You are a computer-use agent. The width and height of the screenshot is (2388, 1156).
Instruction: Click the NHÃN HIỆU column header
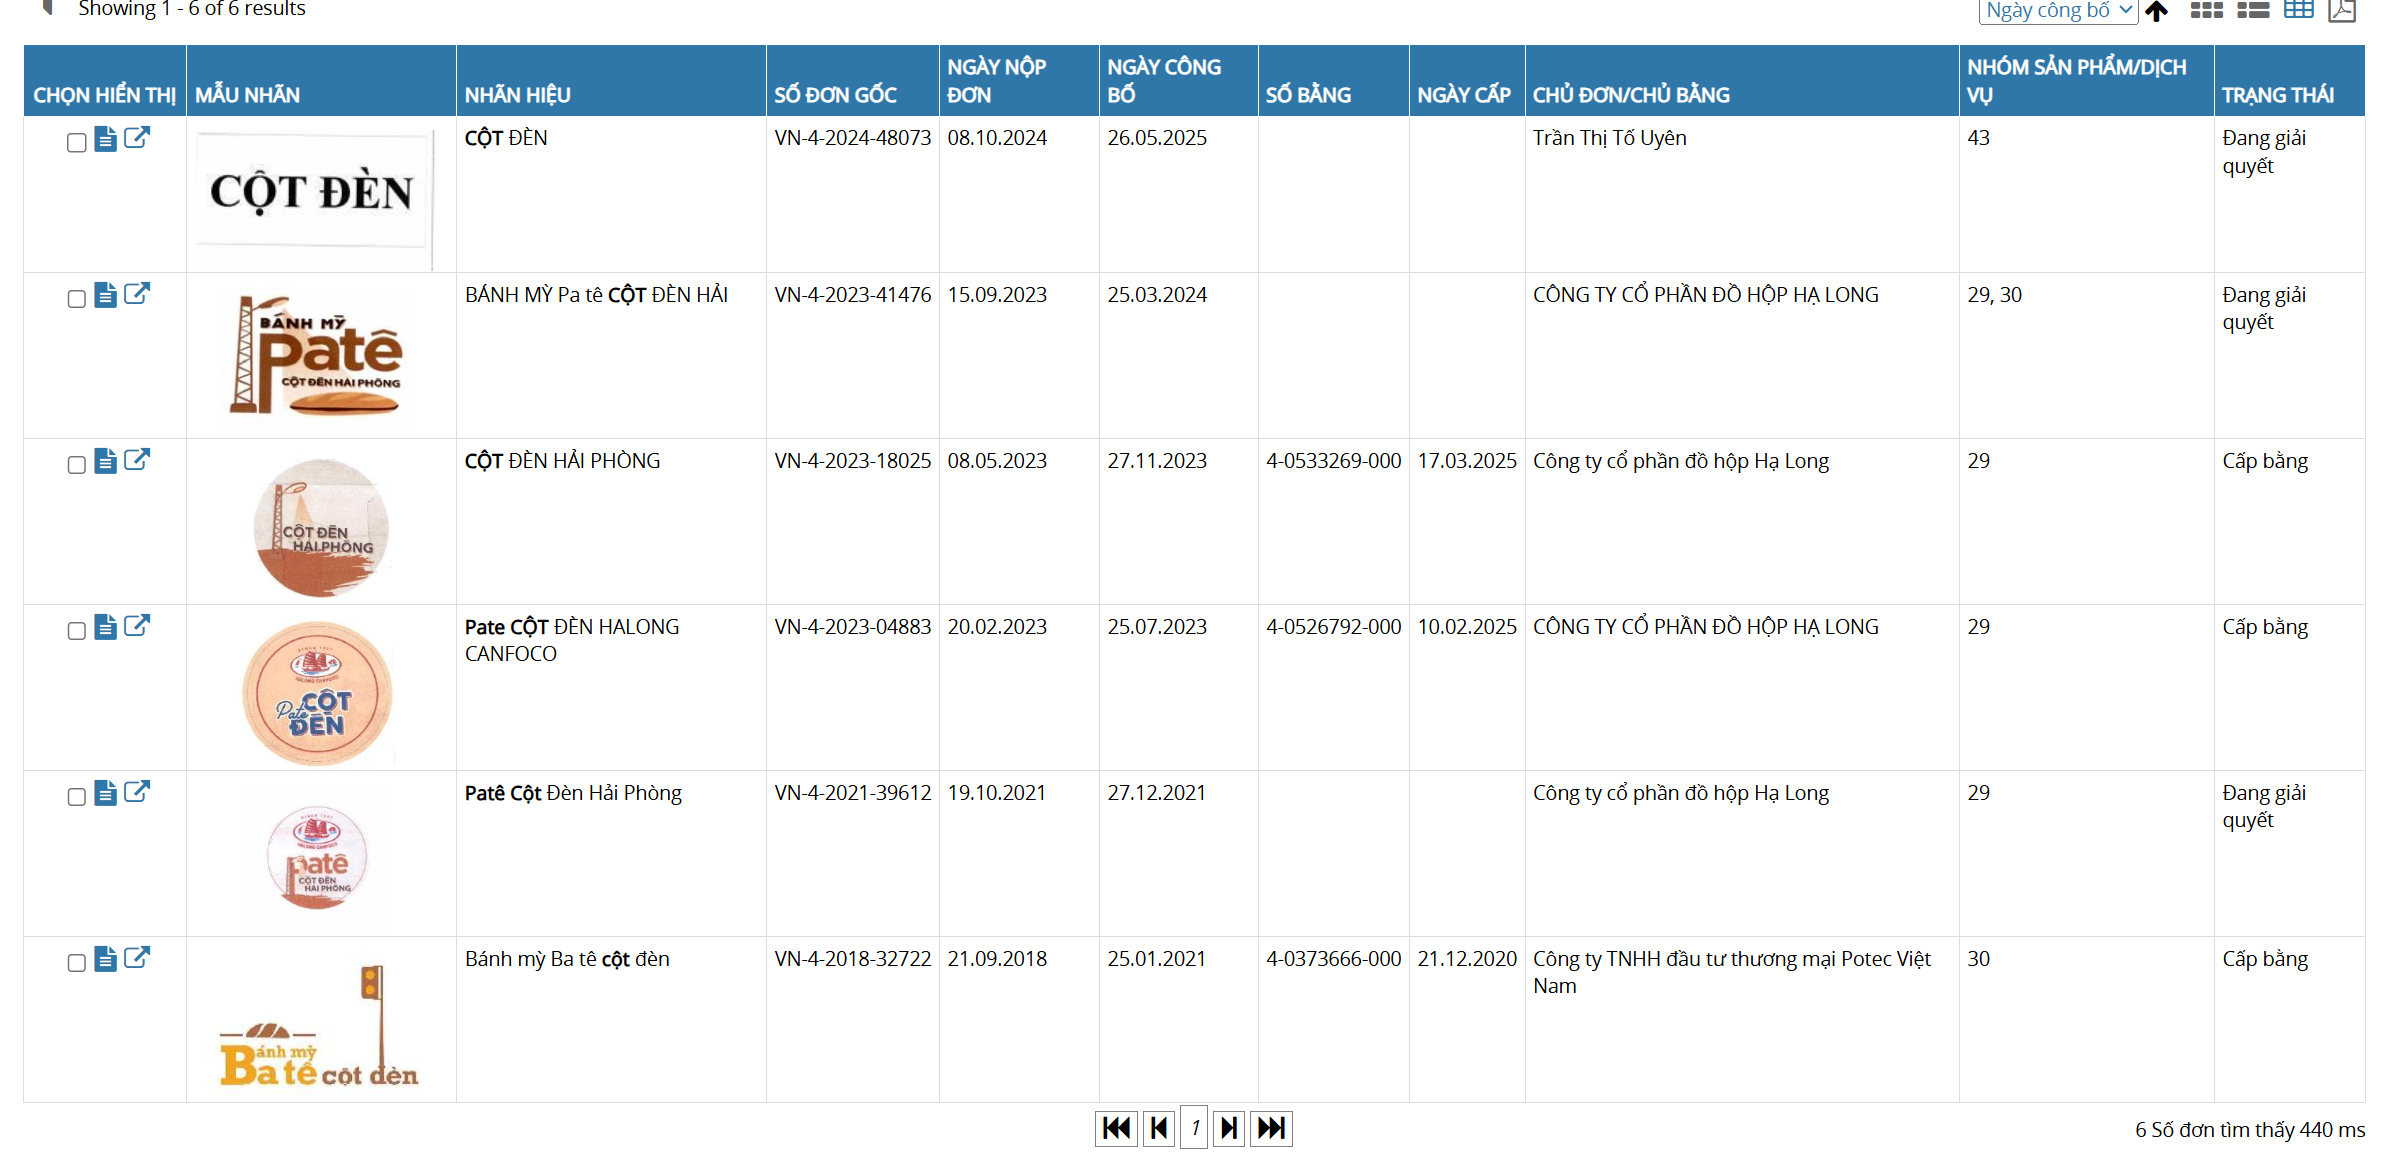517,95
